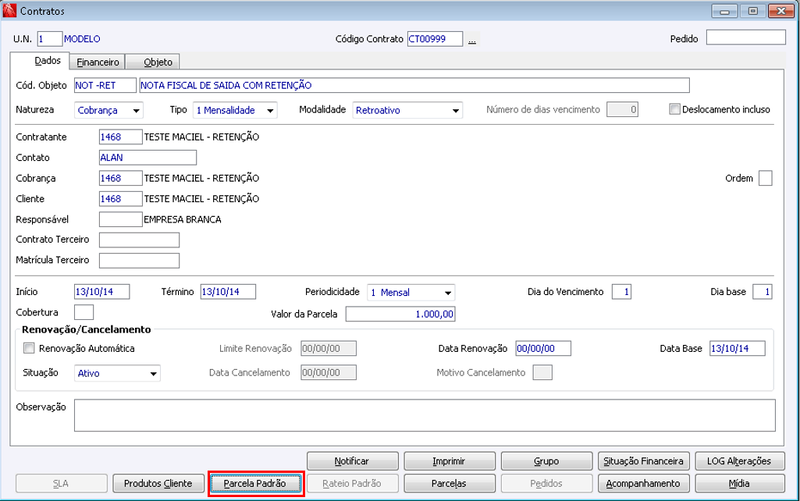Expand the Situação dropdown showing Ativo
The width and height of the screenshot is (800, 501).
[x=117, y=373]
